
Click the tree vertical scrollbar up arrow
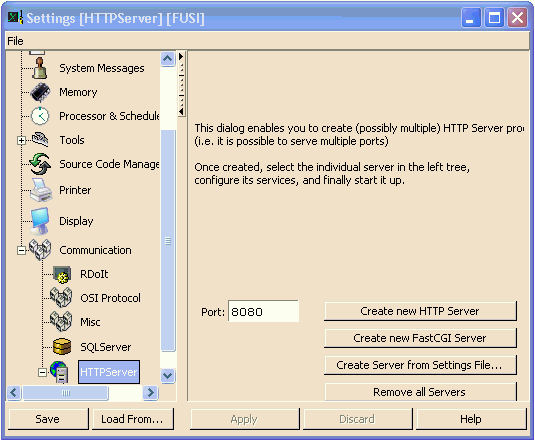click(x=168, y=59)
